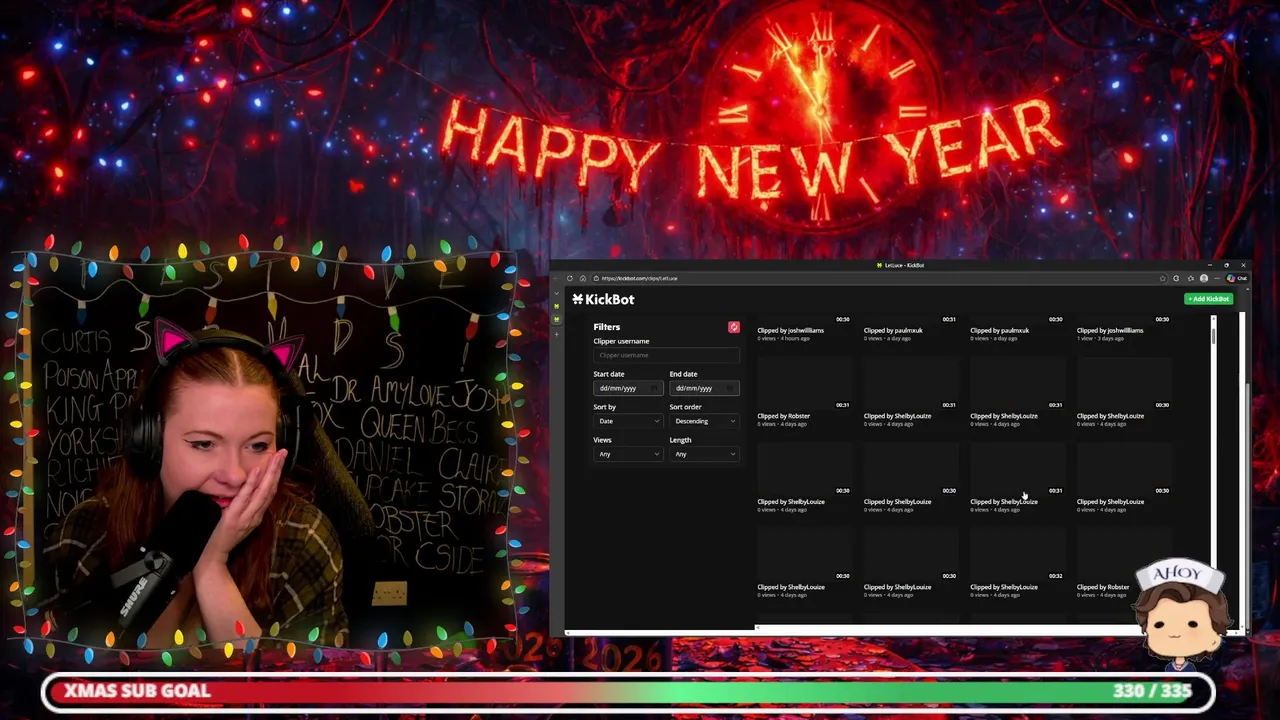Open the Copilot Chat button

click(1237, 278)
